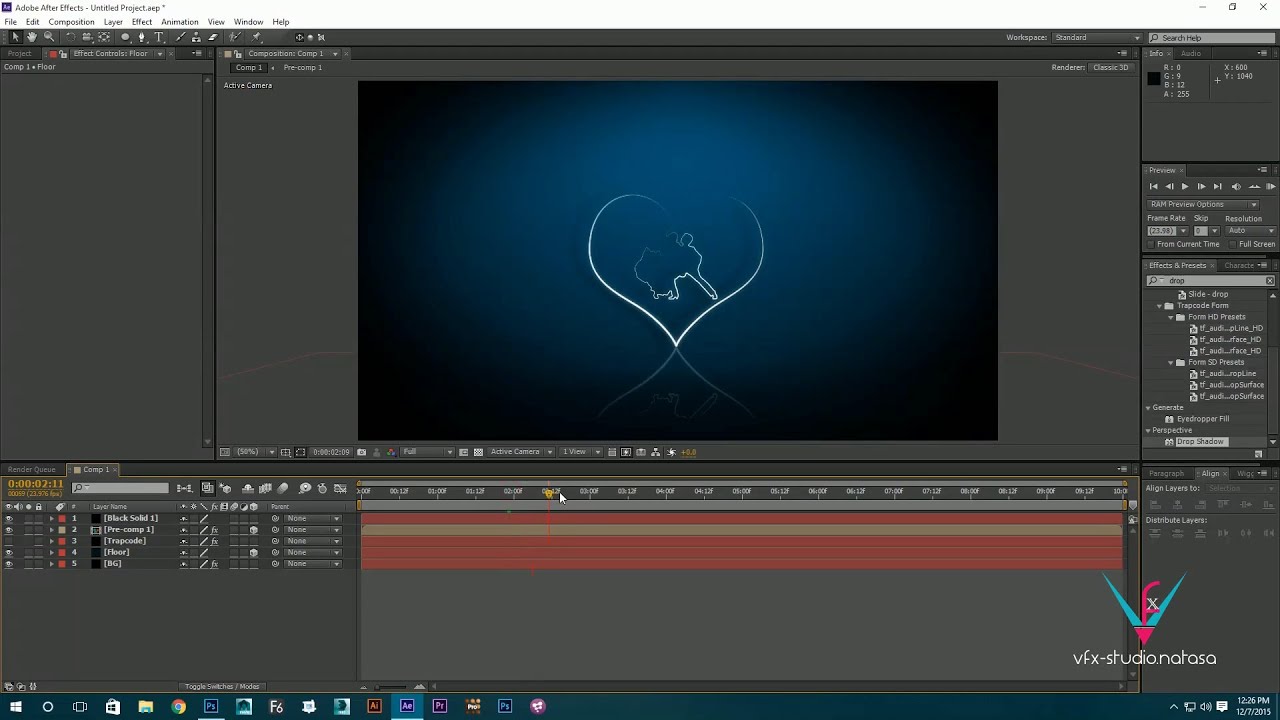Click the red label color of BG layer
1280x720 pixels.
[x=62, y=564]
